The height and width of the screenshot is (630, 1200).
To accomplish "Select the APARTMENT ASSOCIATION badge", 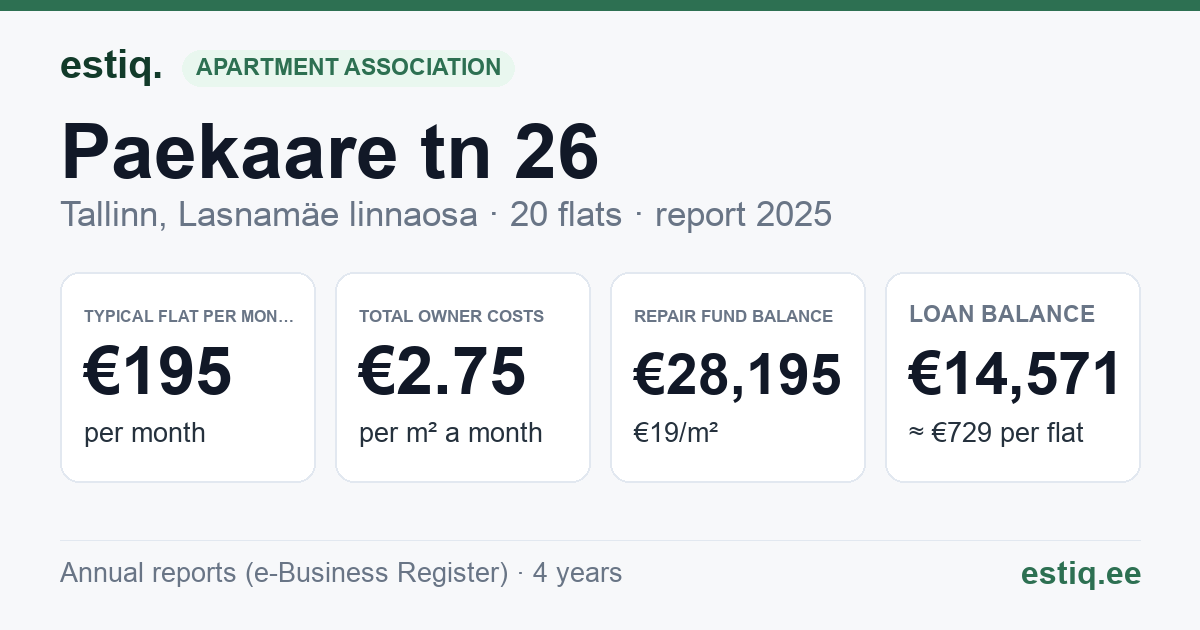I will tap(348, 68).
